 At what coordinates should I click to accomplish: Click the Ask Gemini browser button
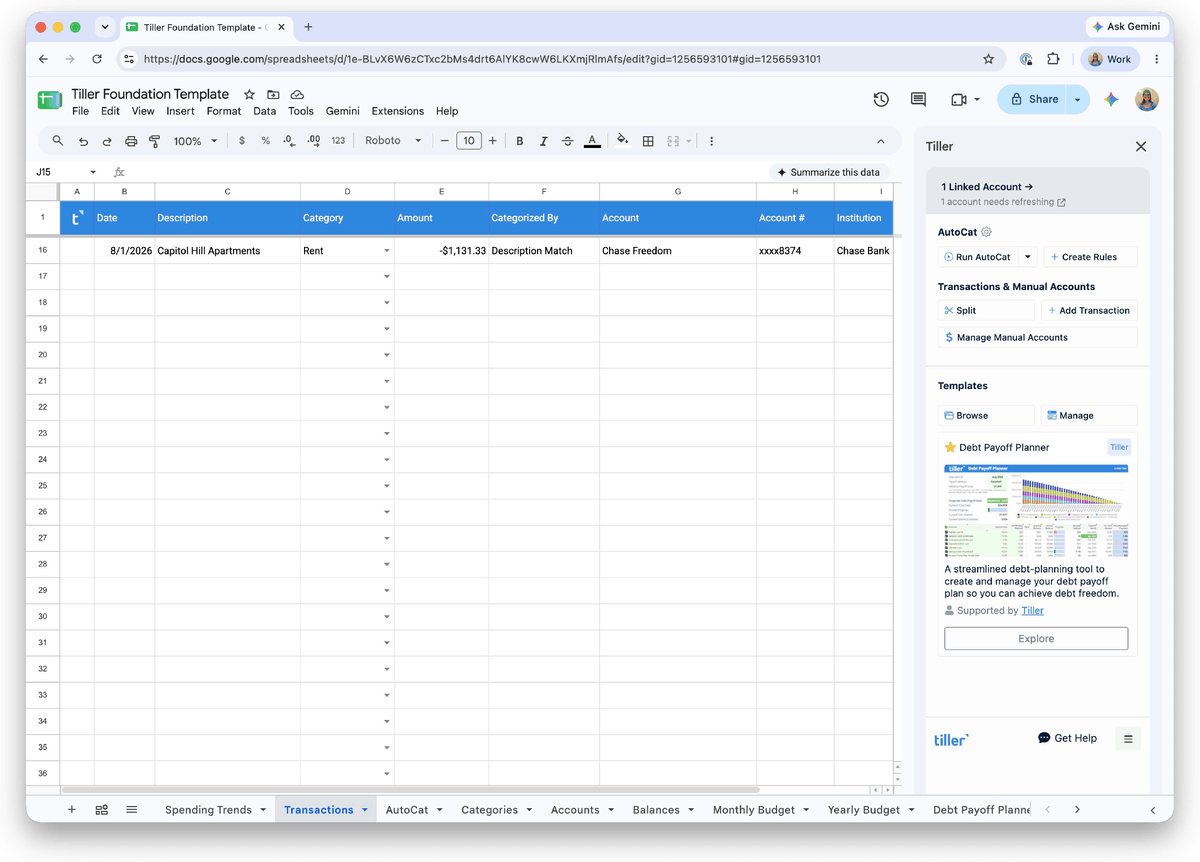click(x=1126, y=27)
